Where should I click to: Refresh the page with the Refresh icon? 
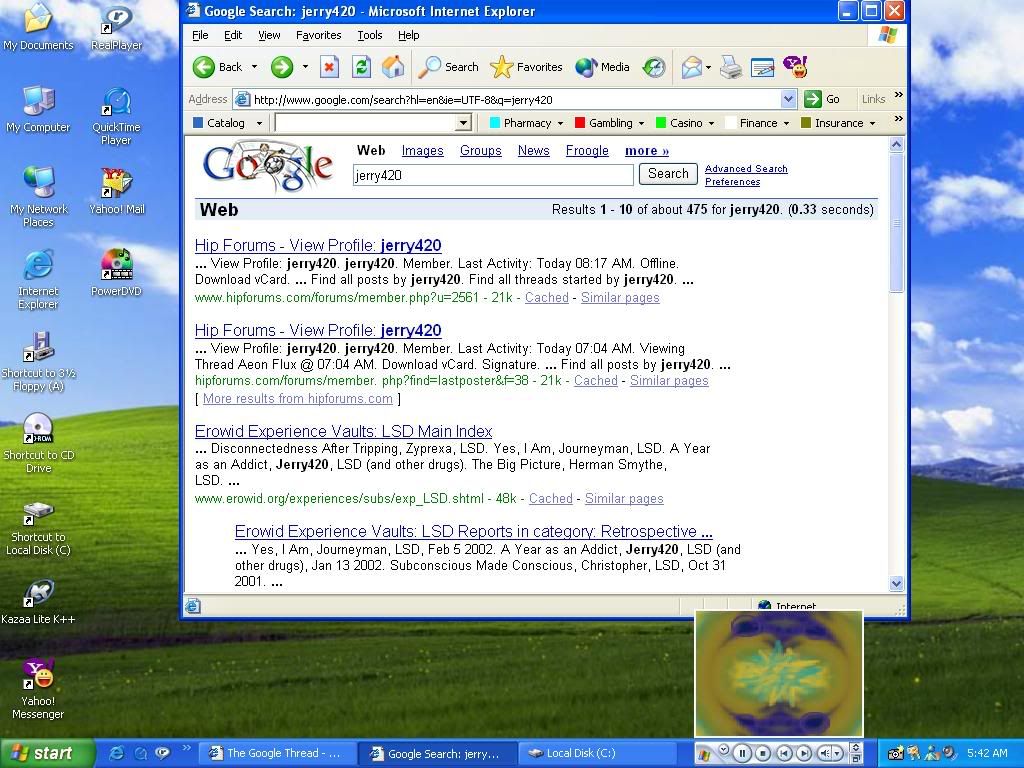(x=361, y=67)
